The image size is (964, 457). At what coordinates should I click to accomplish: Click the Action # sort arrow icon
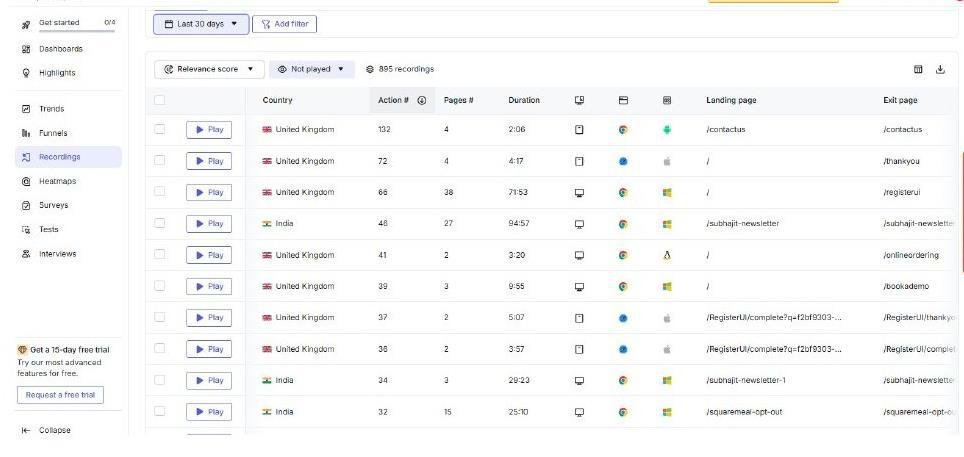tap(422, 100)
